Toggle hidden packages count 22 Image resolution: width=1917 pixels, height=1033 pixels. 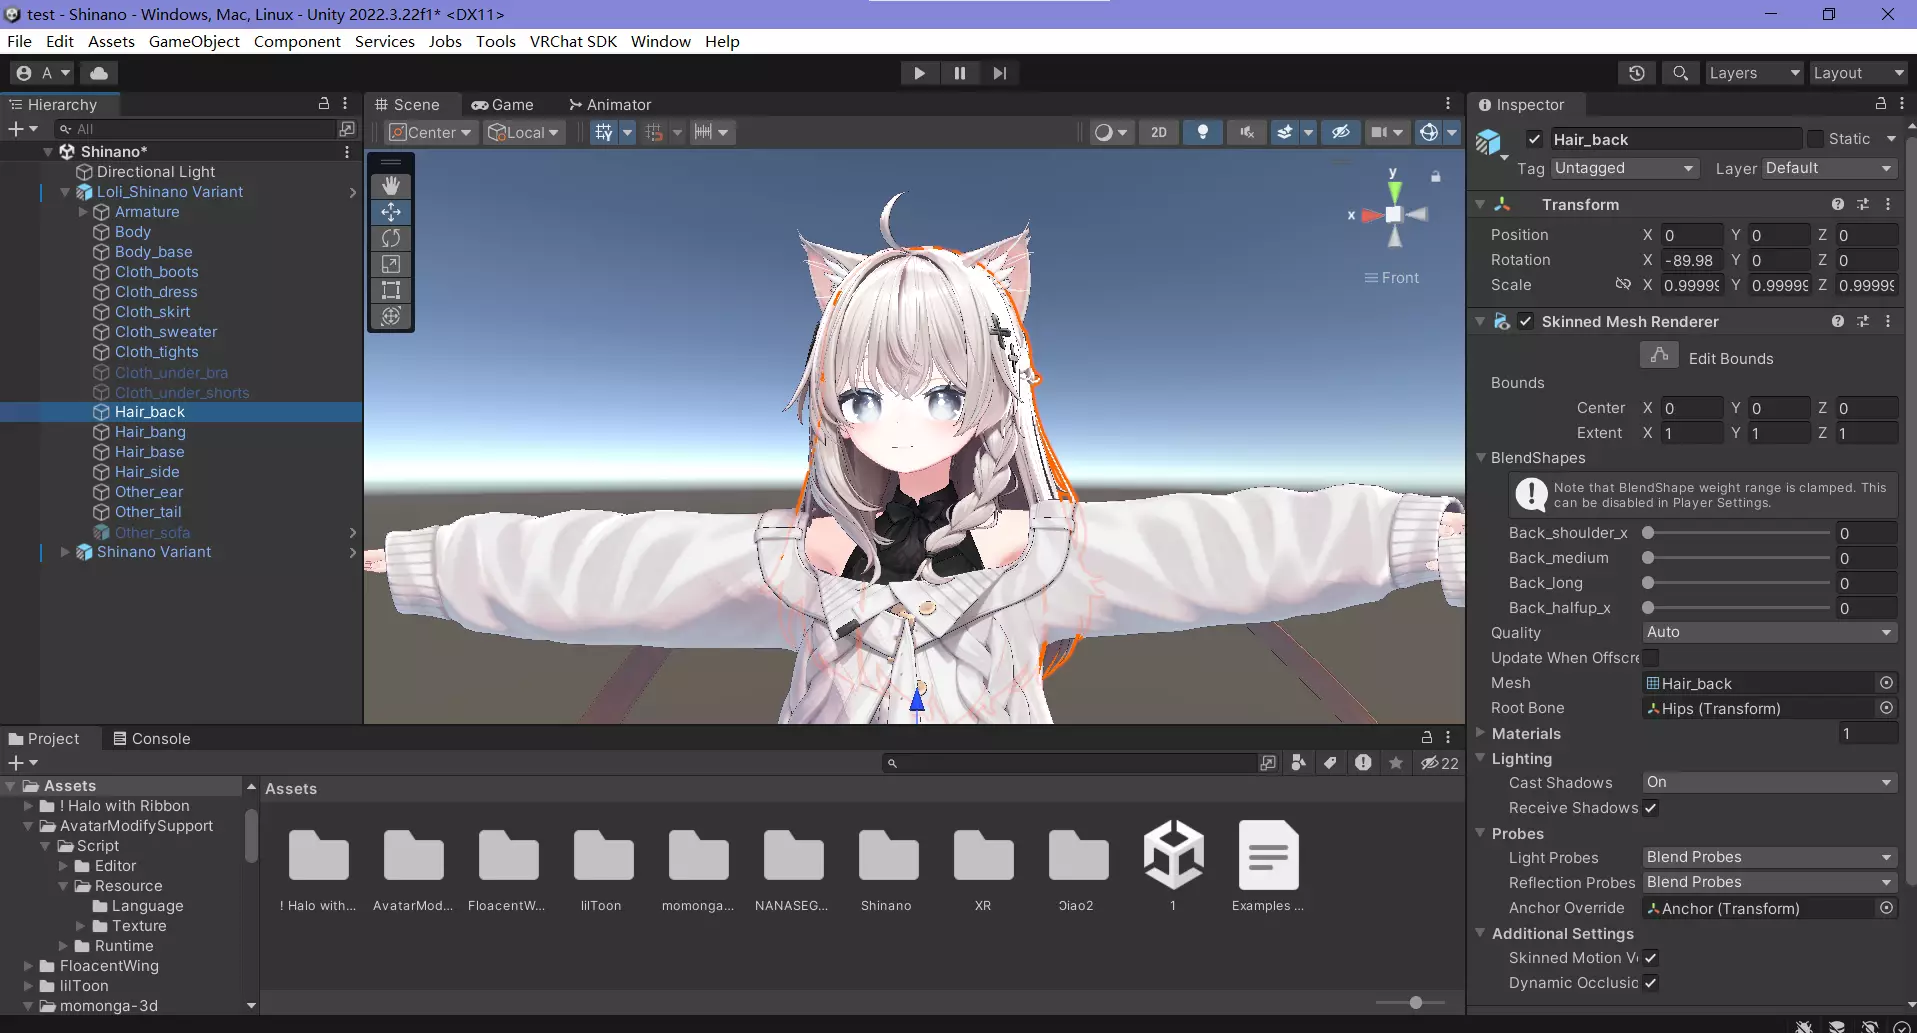1440,763
